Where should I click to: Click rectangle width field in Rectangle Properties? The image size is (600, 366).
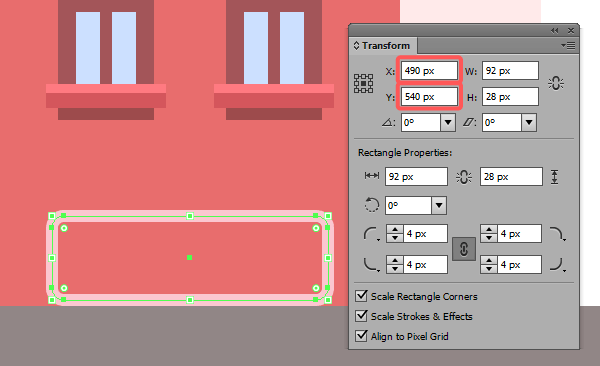(416, 176)
